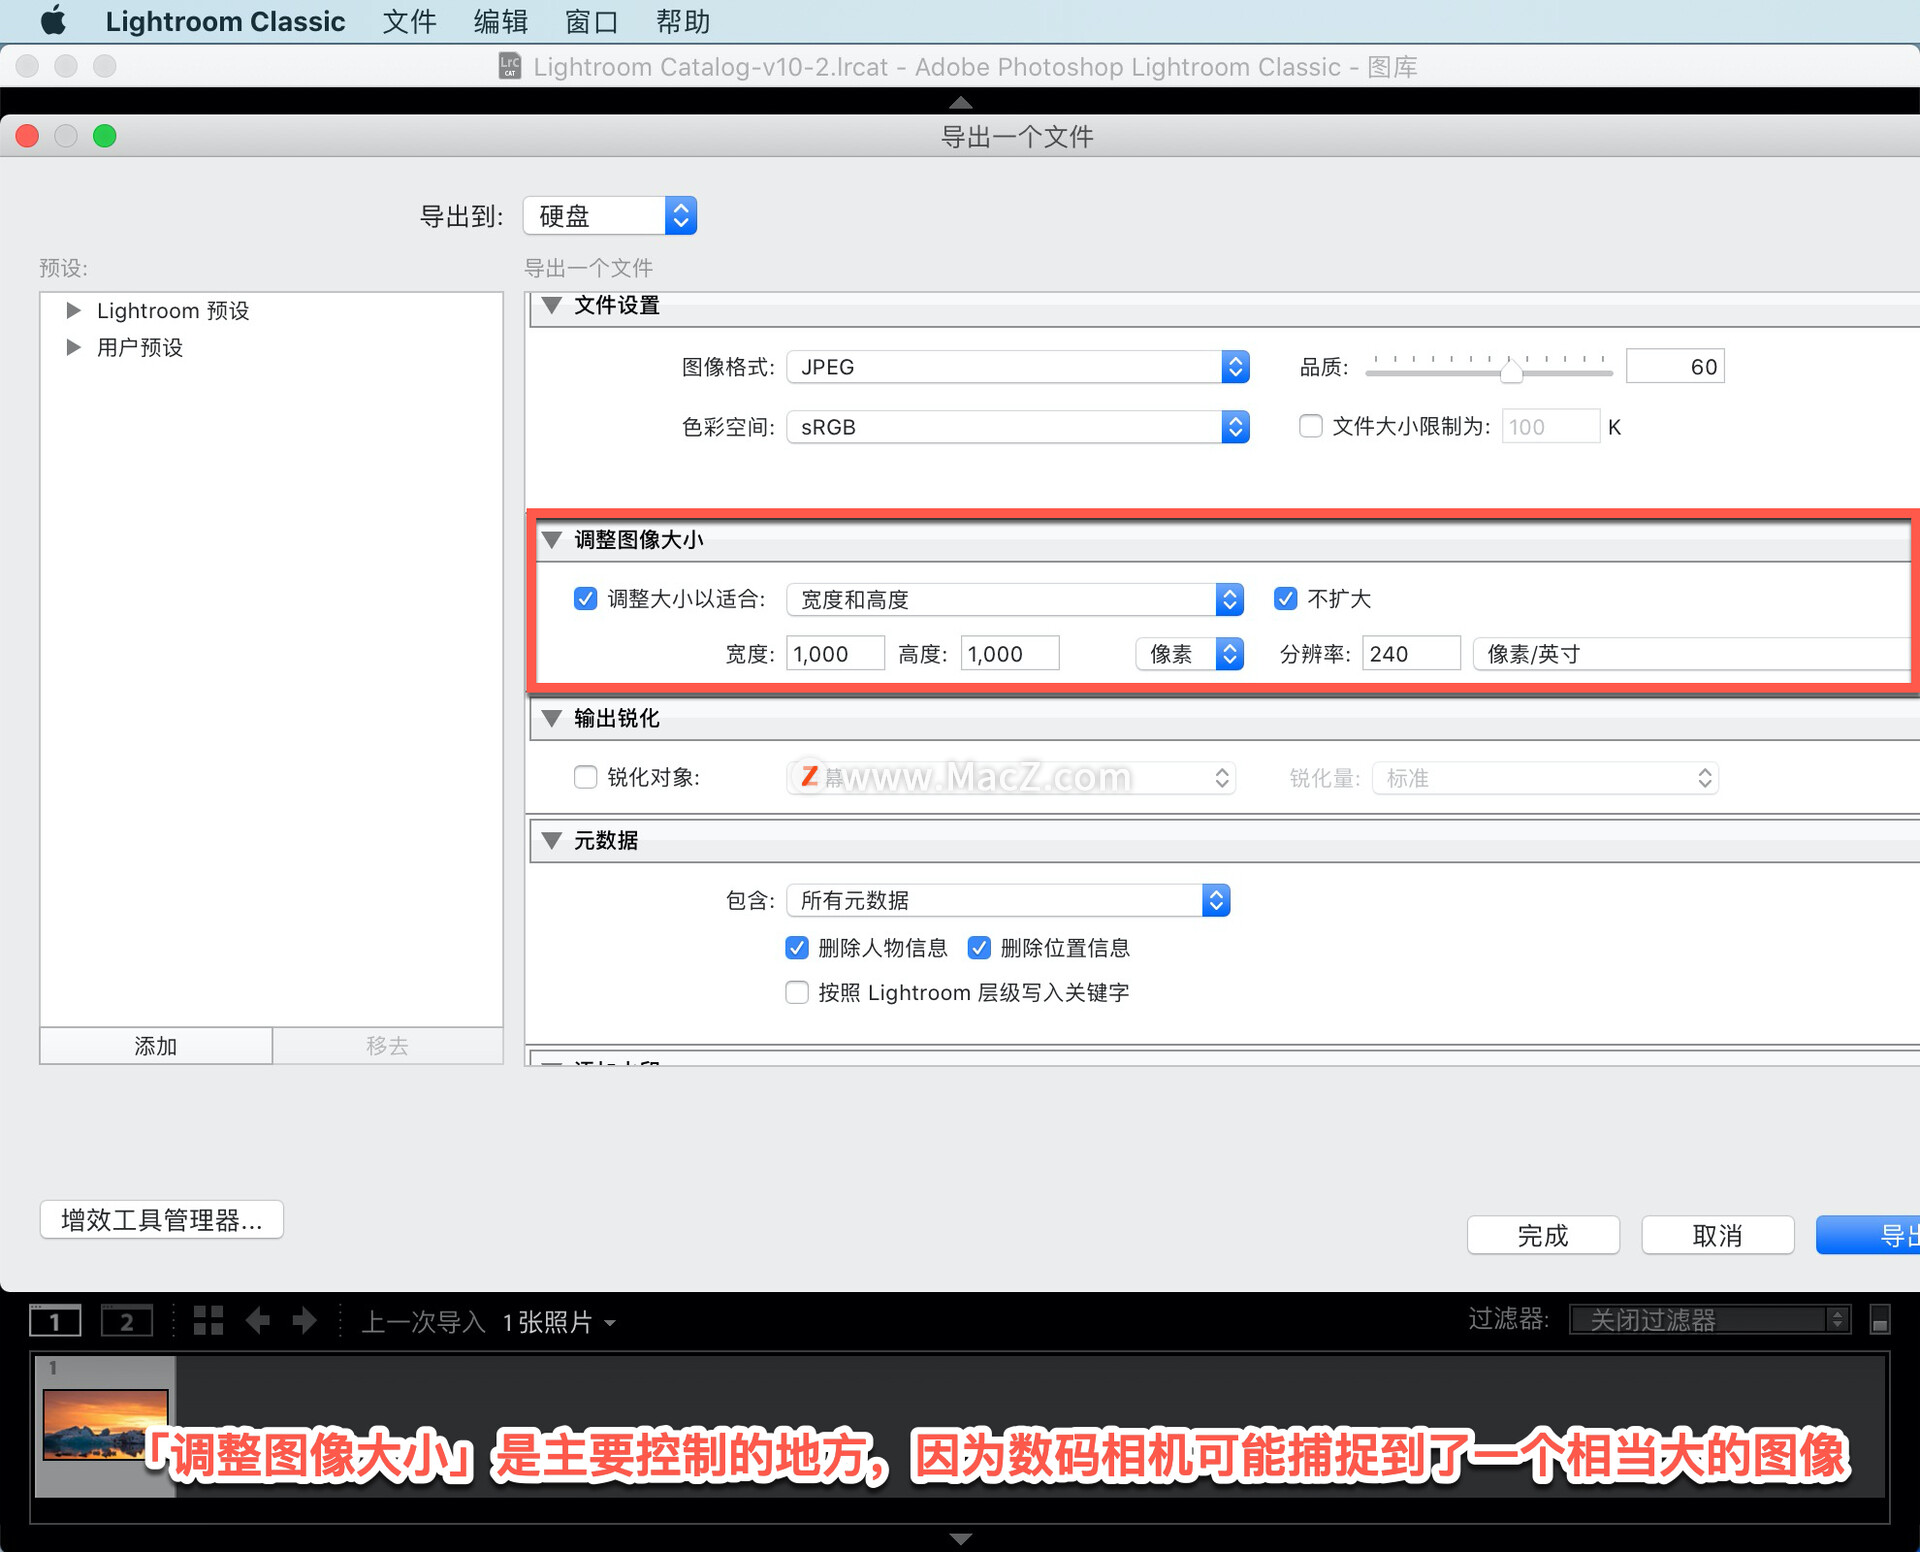Adjust the 品质 quality slider
Image resolution: width=1920 pixels, height=1552 pixels.
1511,372
